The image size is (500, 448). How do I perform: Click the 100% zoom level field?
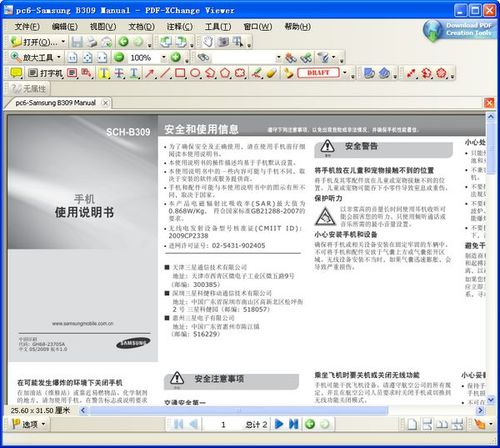tap(143, 58)
